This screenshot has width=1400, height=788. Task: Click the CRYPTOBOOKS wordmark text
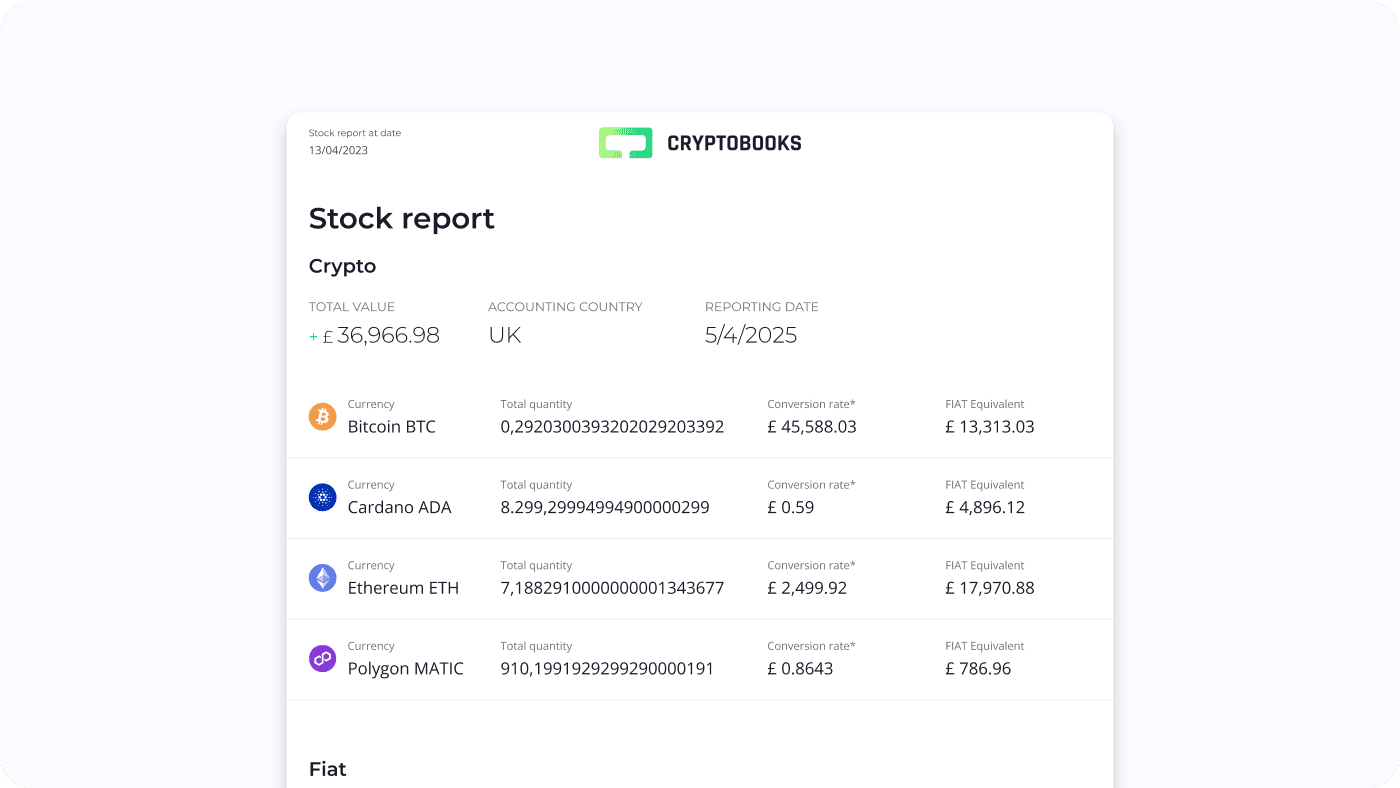point(735,142)
